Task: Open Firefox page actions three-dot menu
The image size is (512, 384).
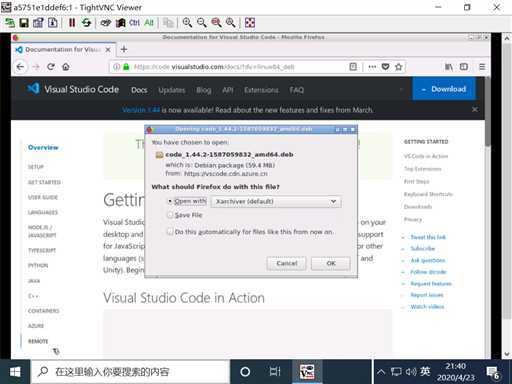Action: 372,67
